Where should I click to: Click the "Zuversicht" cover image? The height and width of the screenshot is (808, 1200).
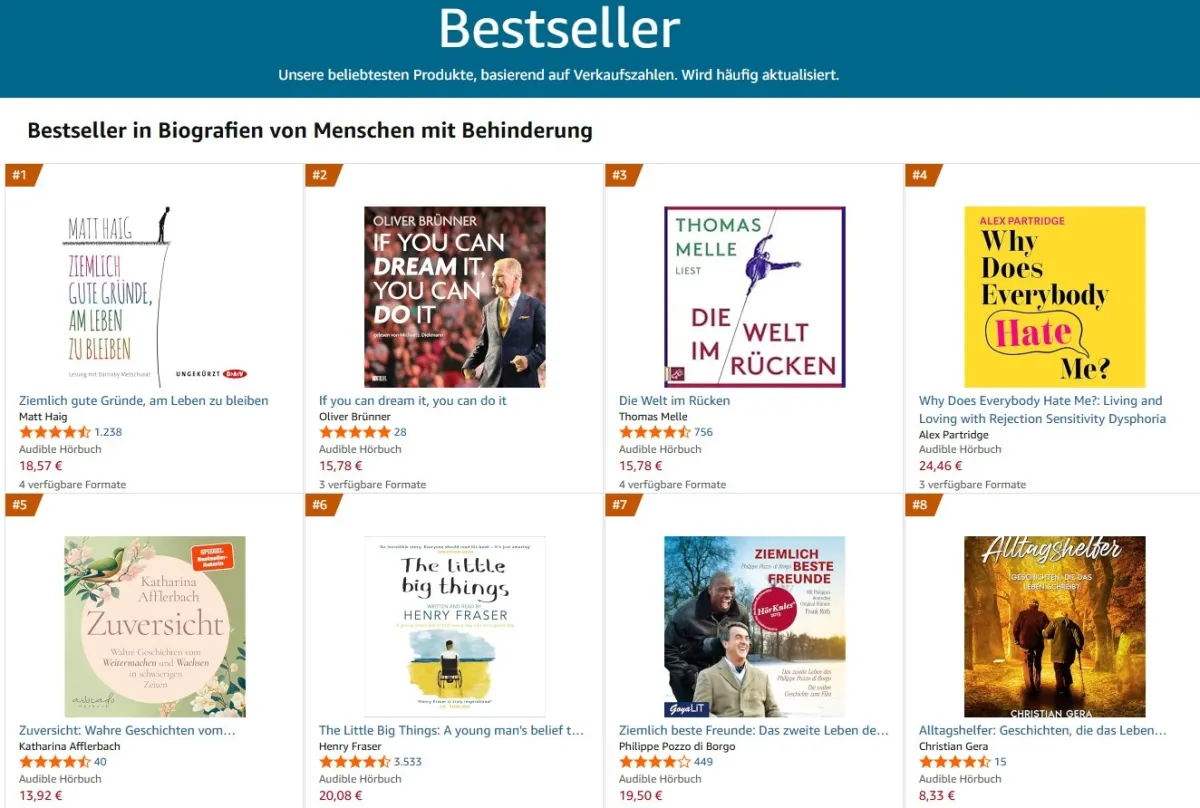(155, 625)
